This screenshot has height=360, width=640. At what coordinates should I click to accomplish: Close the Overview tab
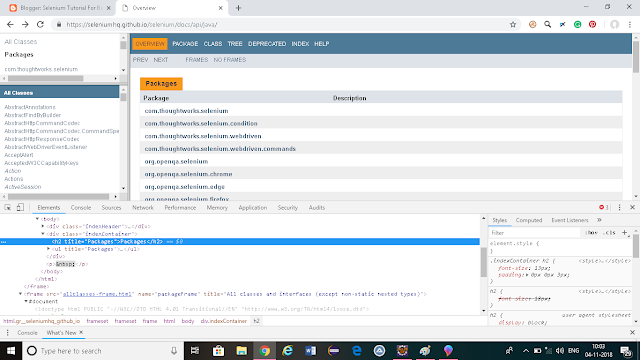click(220, 8)
